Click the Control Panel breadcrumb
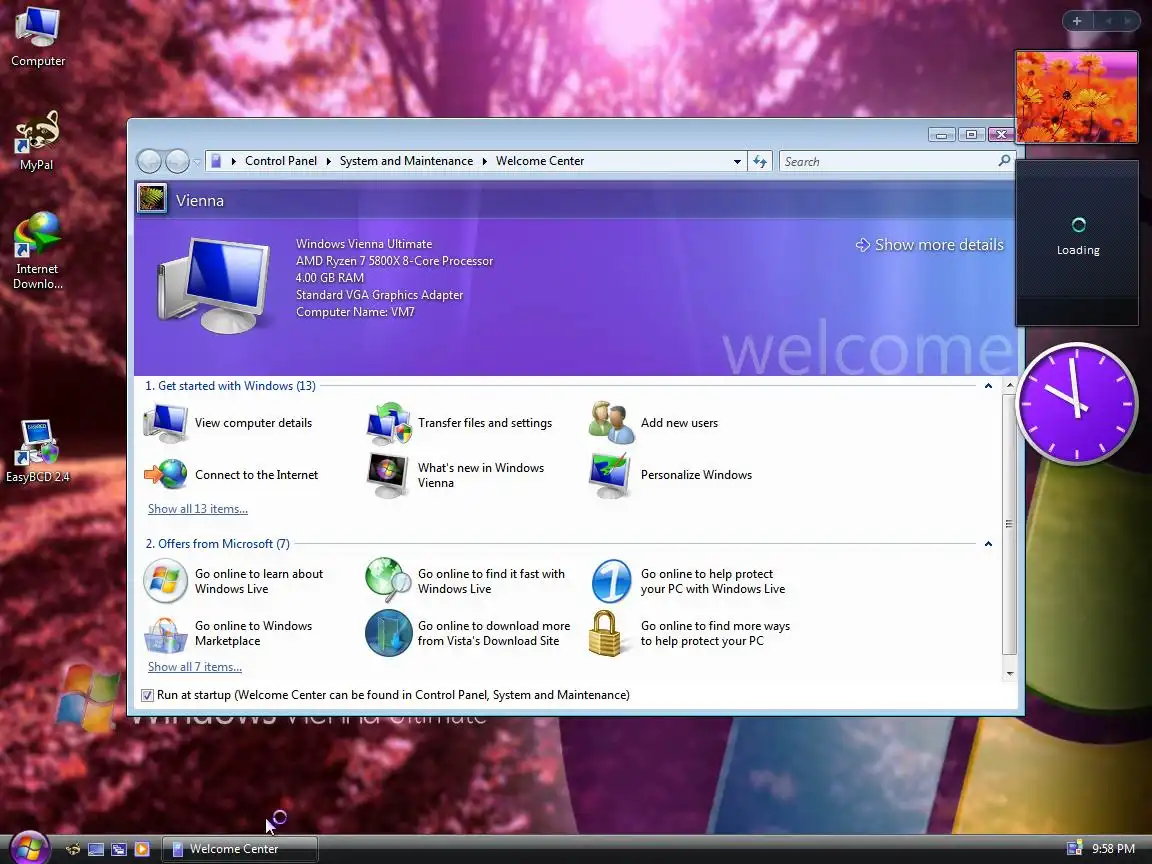Image resolution: width=1152 pixels, height=864 pixels. tap(281, 161)
